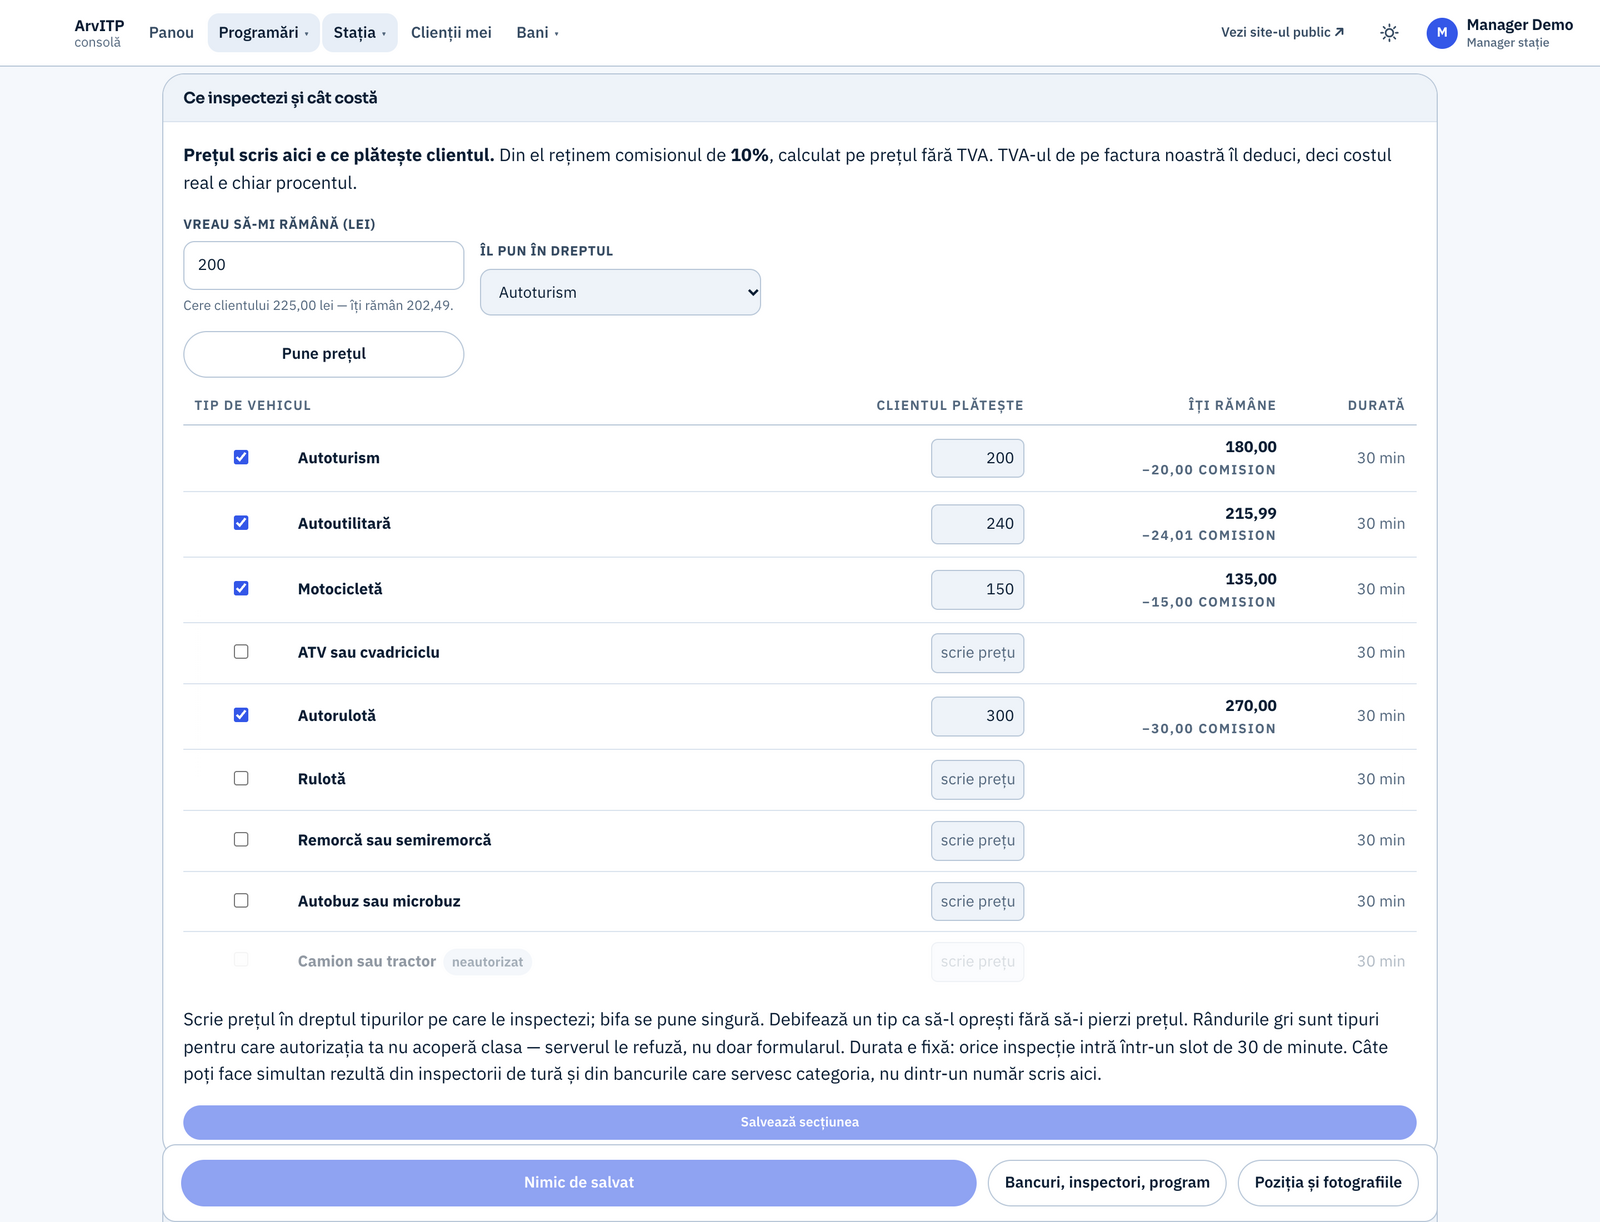
Task: Click the −24,01 COMISION text
Action: coord(1209,536)
